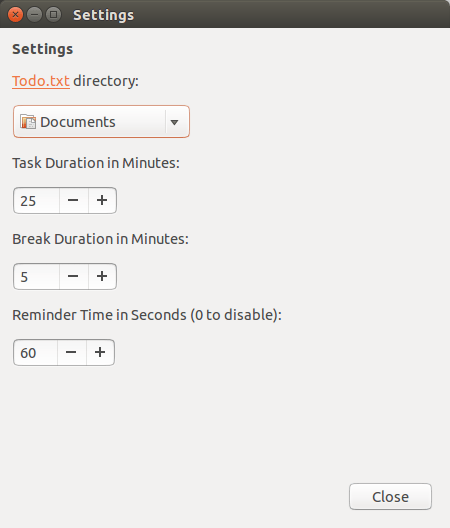Screen dimensions: 450x528
Task: Focus the Reminder Time field showing 60
Action: tap(35, 353)
